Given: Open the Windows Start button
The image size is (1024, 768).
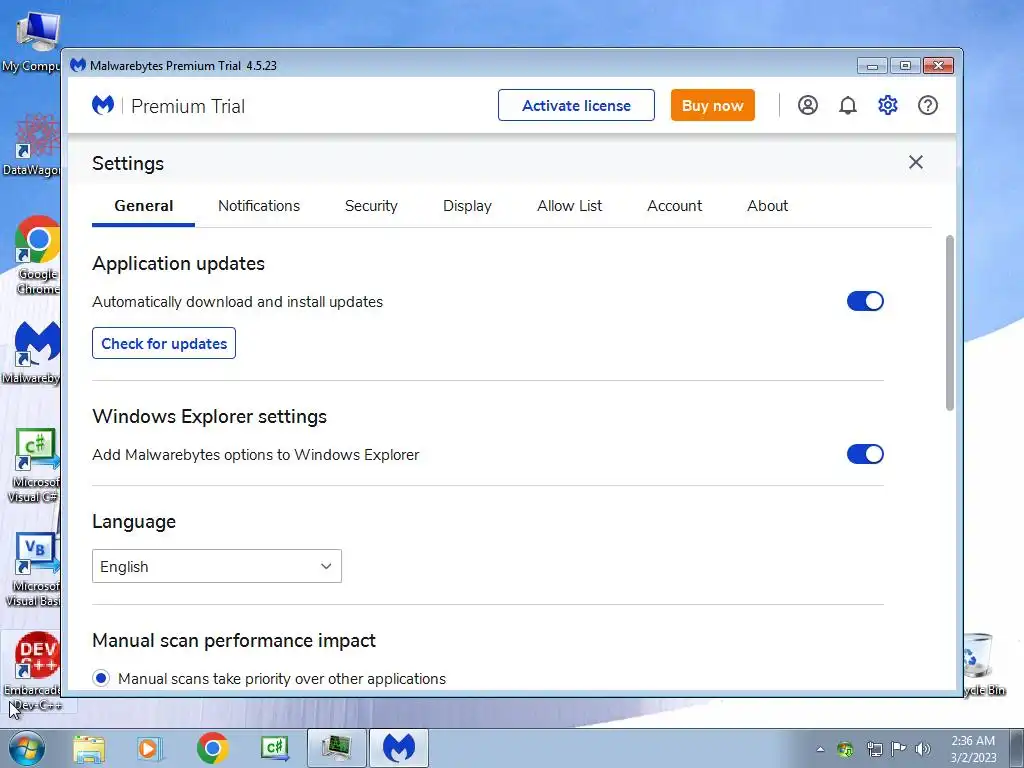Looking at the screenshot, I should click(25, 748).
